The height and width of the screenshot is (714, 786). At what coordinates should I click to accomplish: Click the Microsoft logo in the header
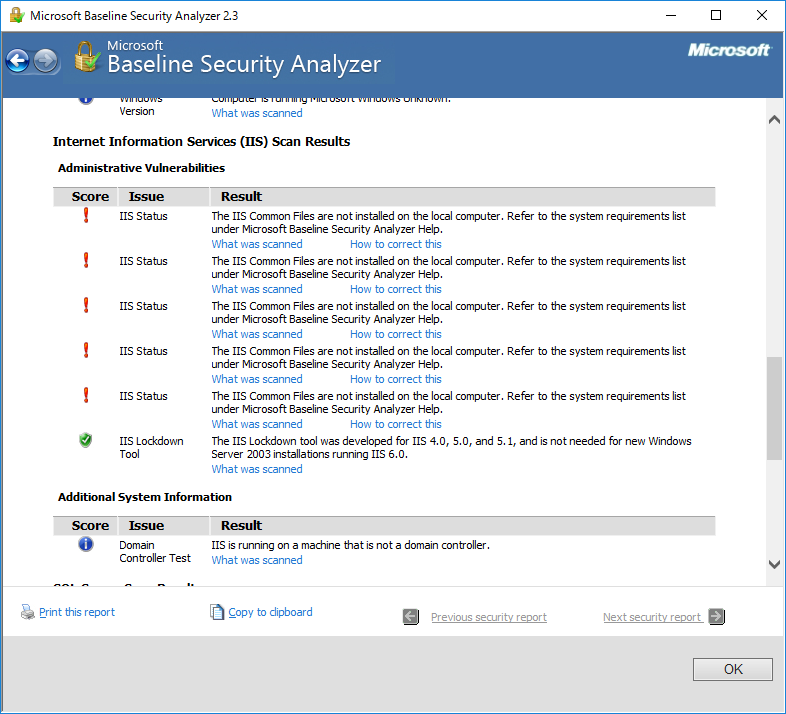(x=729, y=50)
